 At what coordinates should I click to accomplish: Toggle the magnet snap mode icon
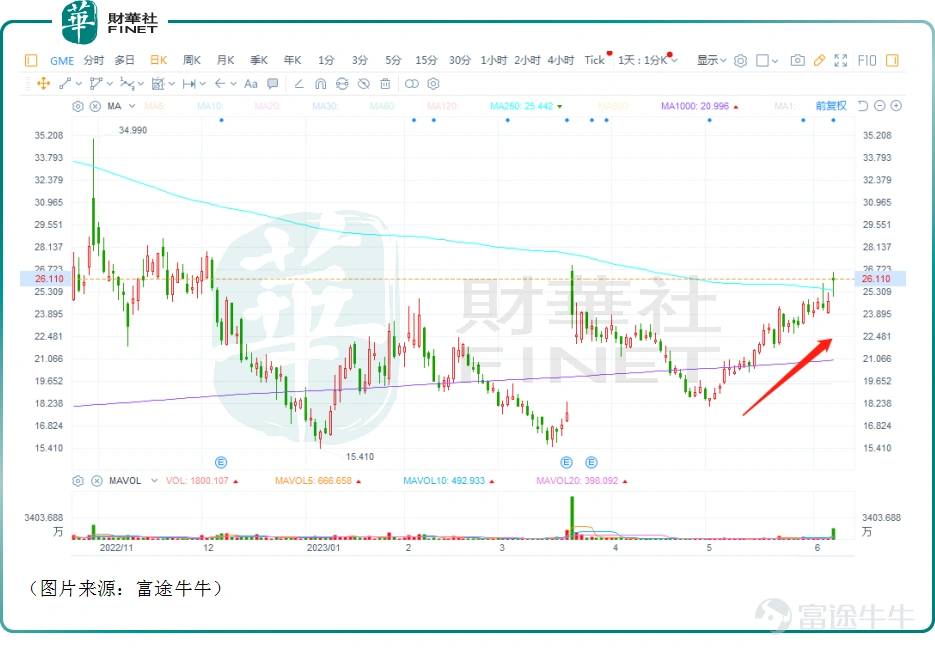[321, 83]
